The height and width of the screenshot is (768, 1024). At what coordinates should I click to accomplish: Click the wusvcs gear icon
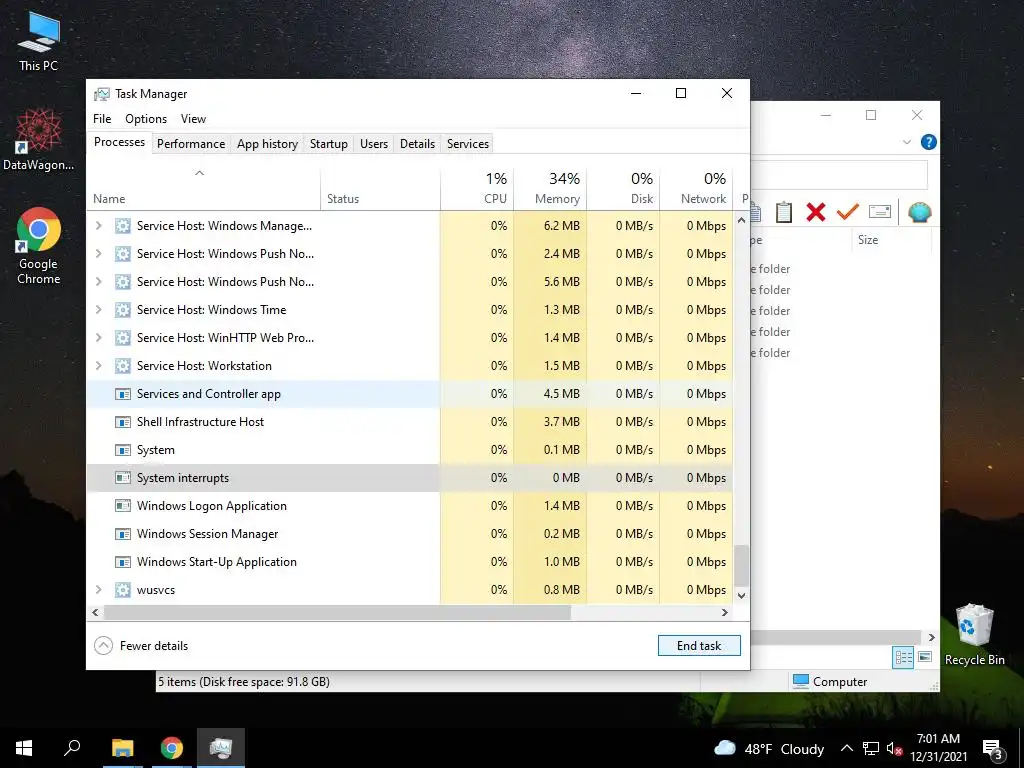point(123,590)
